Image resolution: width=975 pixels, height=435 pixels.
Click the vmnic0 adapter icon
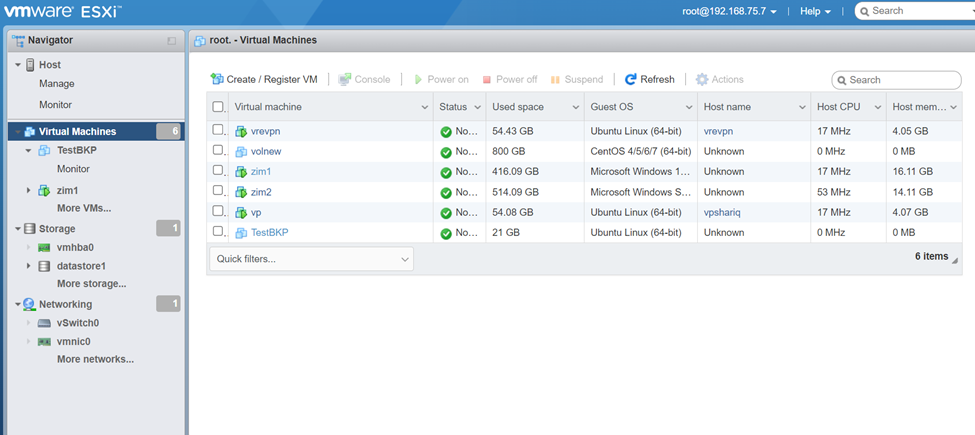(x=44, y=341)
